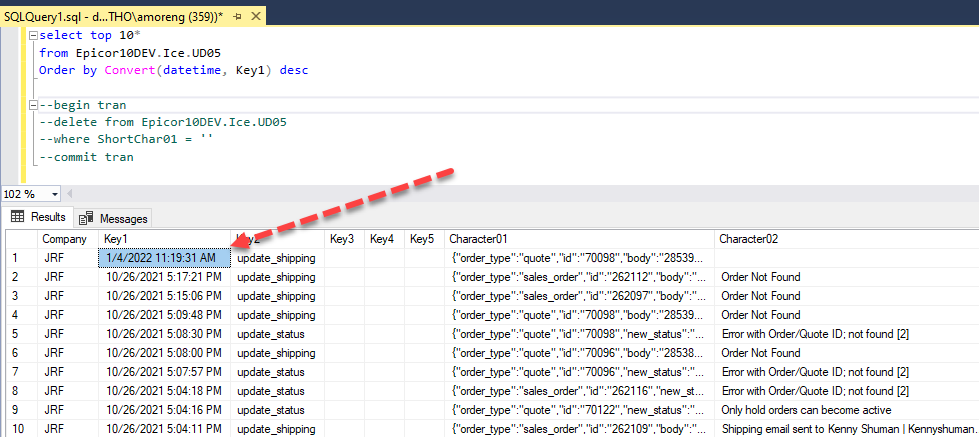Select cell 10/26/2021 5:17:21 PM
Viewport: 979px width, 437px height.
coord(164,277)
